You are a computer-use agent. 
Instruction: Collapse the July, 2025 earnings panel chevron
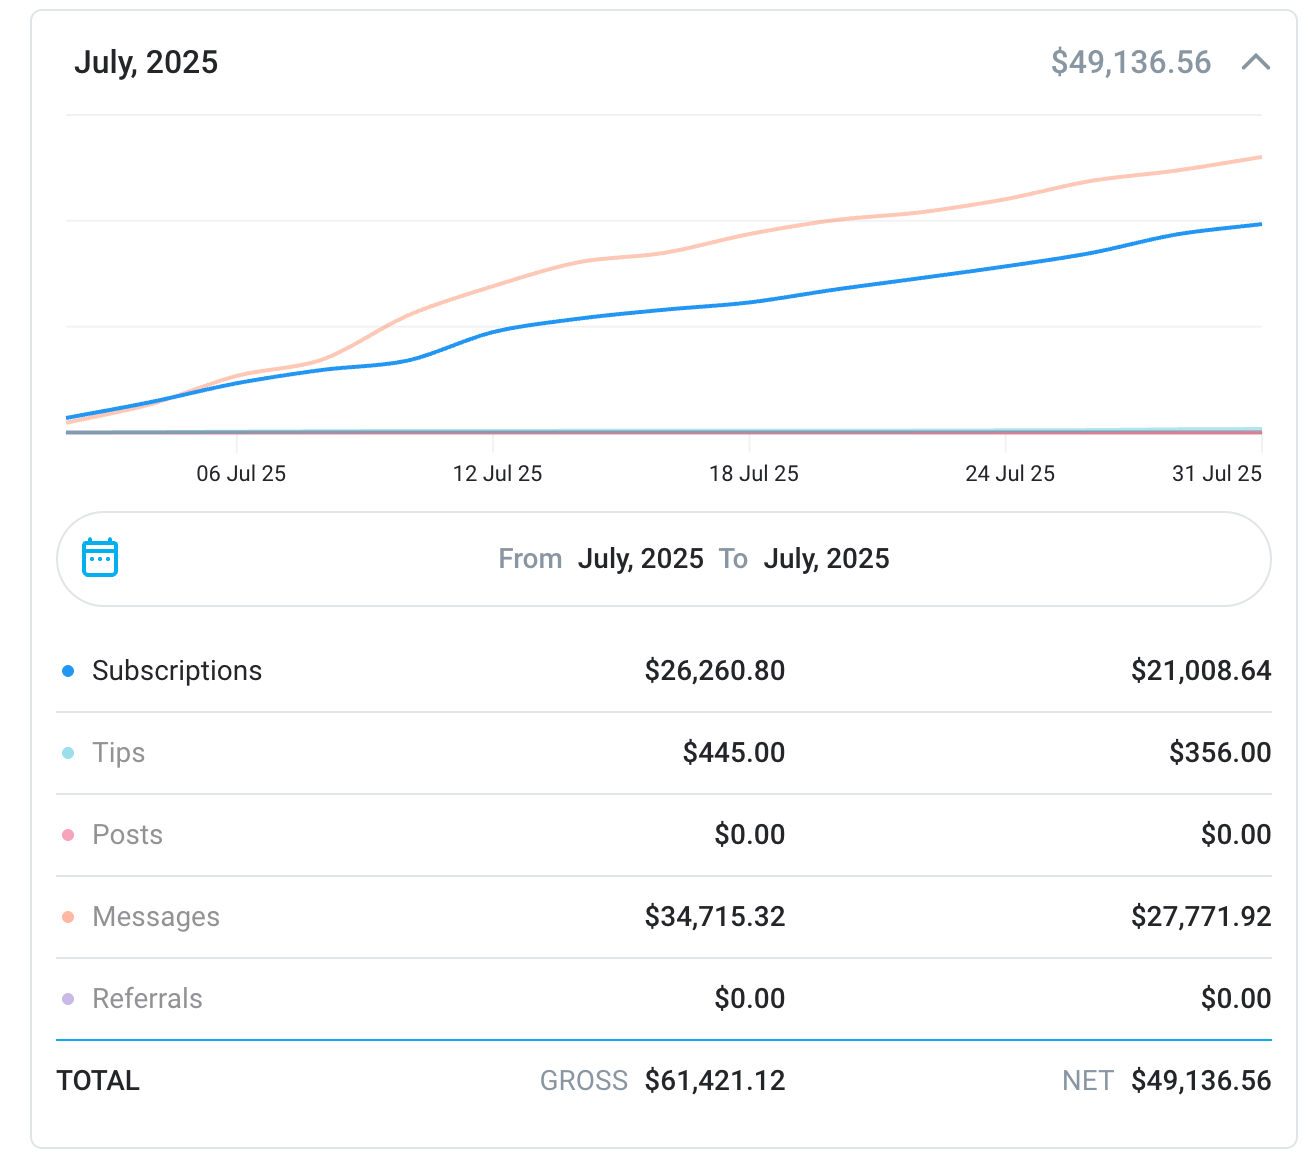[x=1255, y=63]
